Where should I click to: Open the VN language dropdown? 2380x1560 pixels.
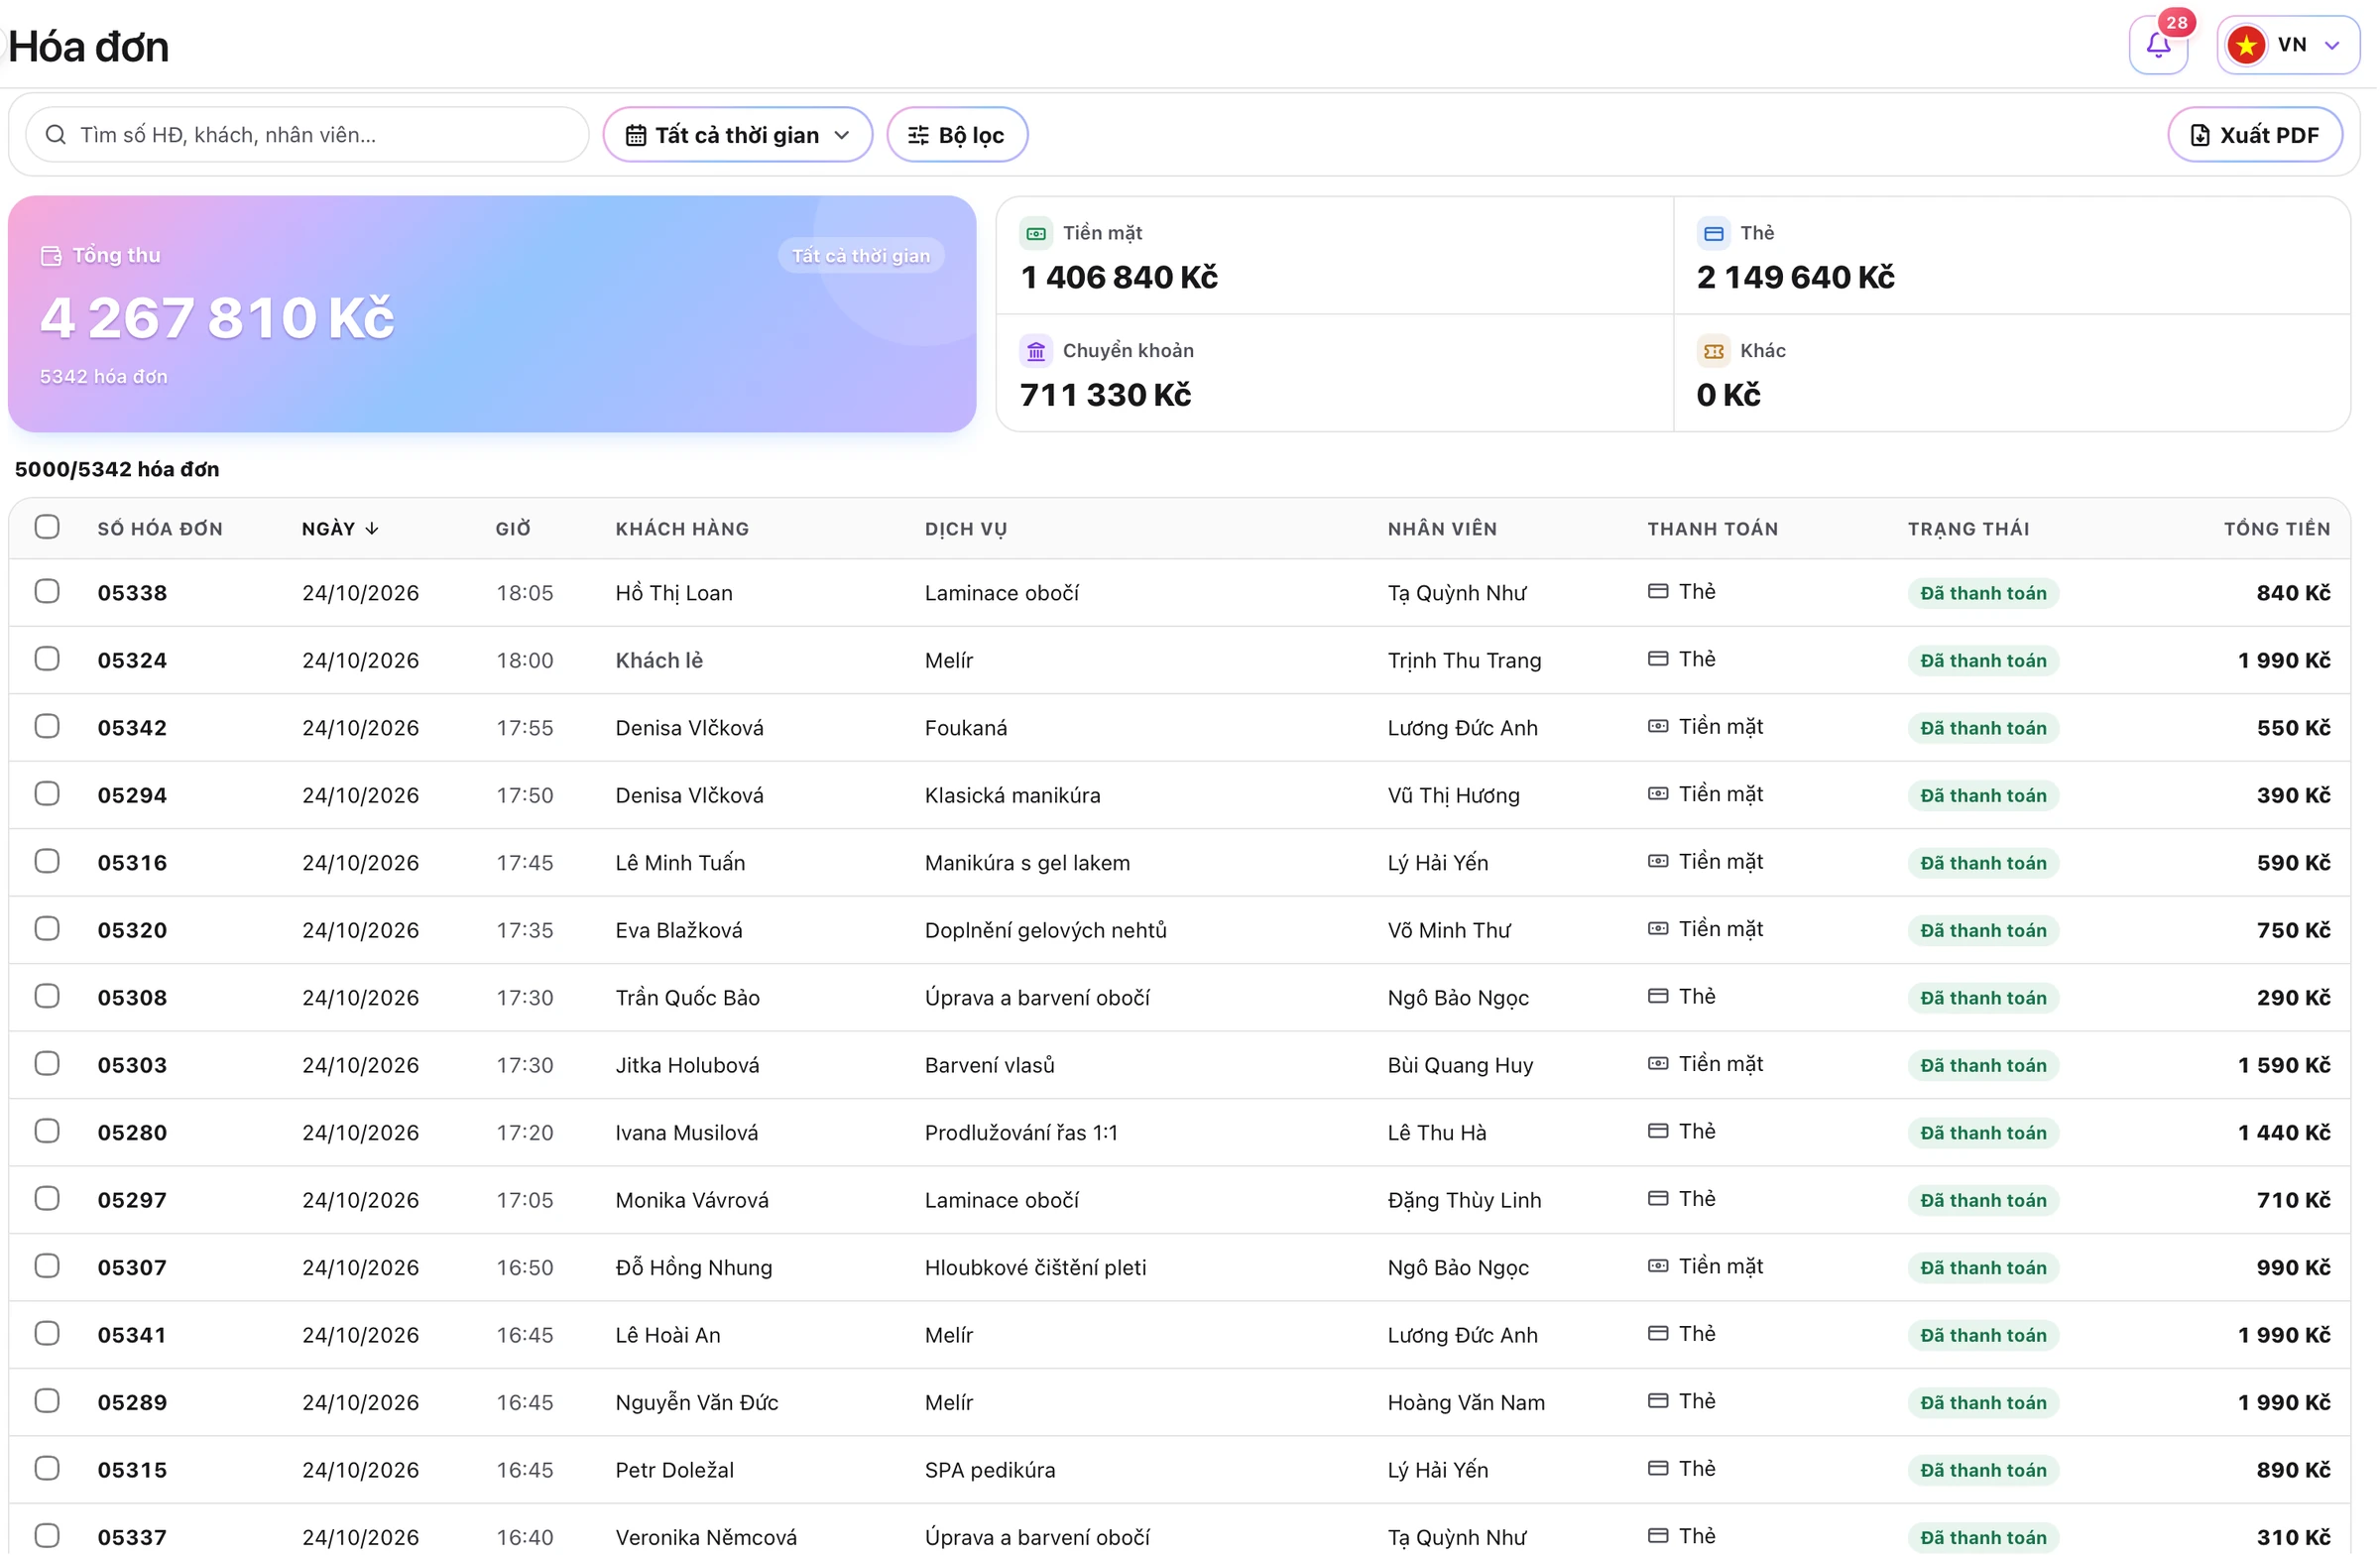[x=2290, y=45]
